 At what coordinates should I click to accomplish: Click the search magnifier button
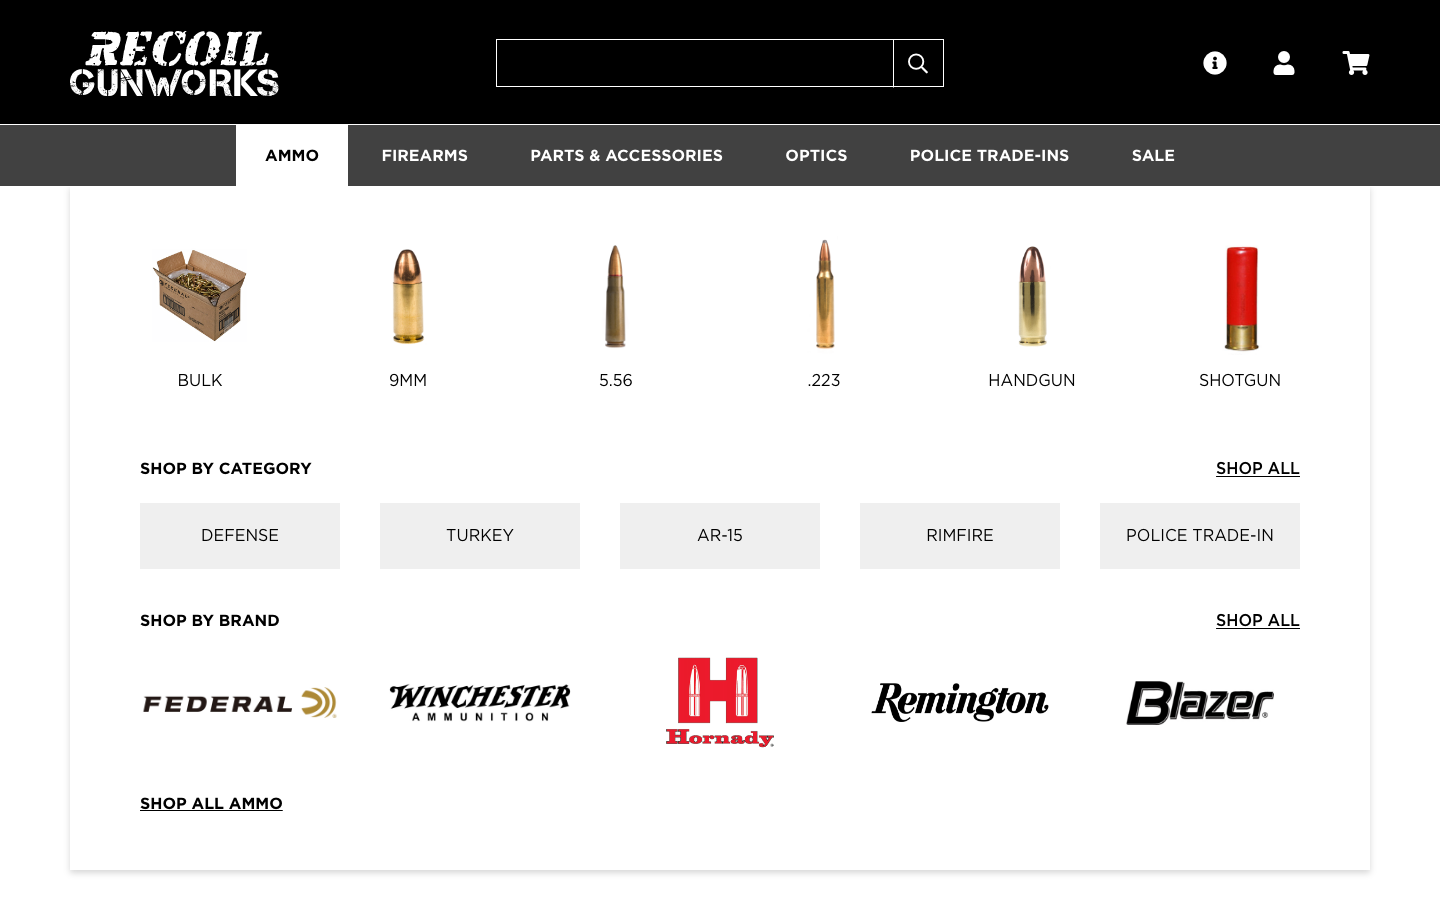918,63
